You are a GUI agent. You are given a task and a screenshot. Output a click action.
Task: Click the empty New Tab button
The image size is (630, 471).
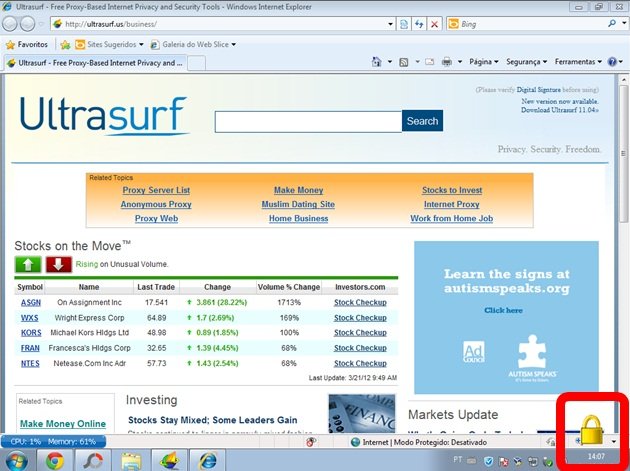point(196,63)
